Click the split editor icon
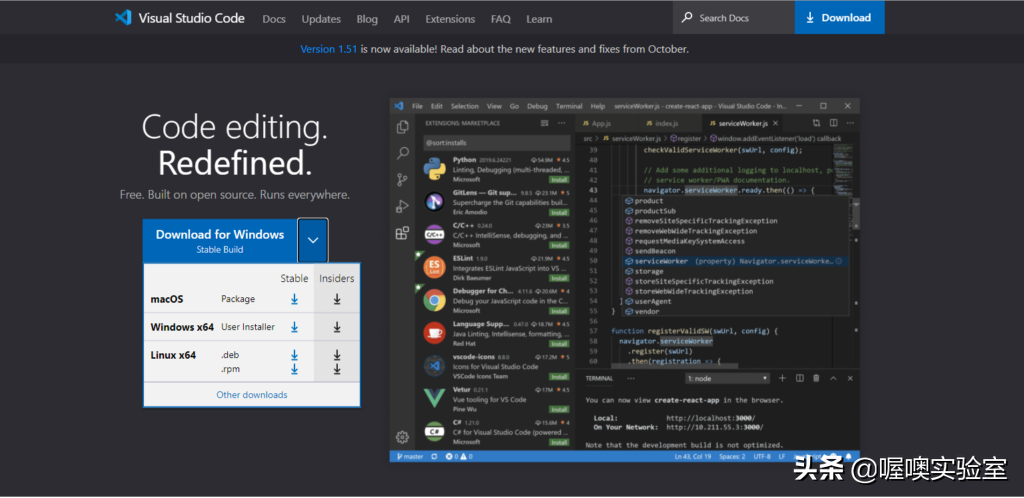This screenshot has width=1024, height=498. click(833, 123)
